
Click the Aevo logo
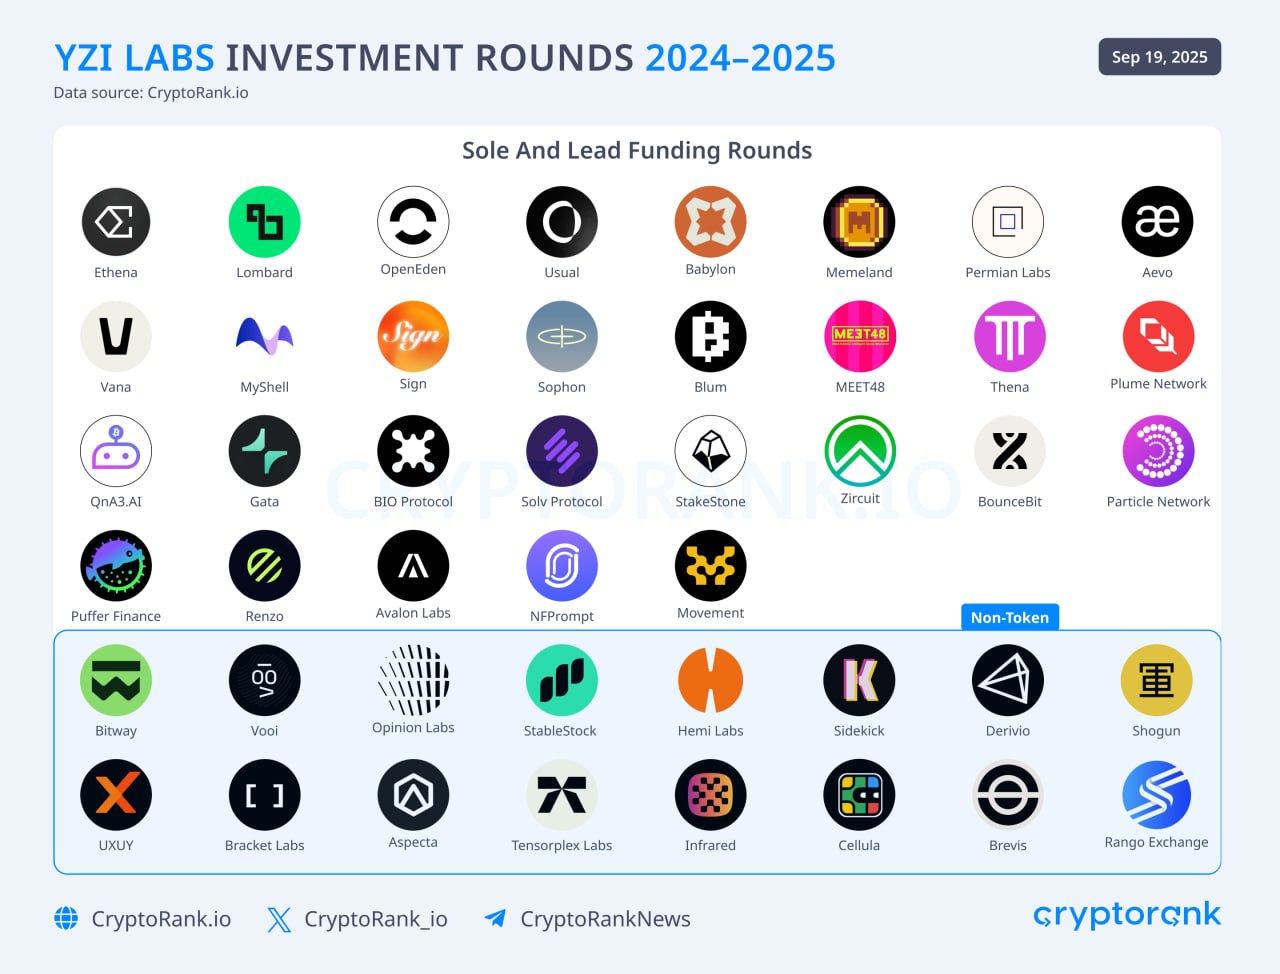(1157, 222)
